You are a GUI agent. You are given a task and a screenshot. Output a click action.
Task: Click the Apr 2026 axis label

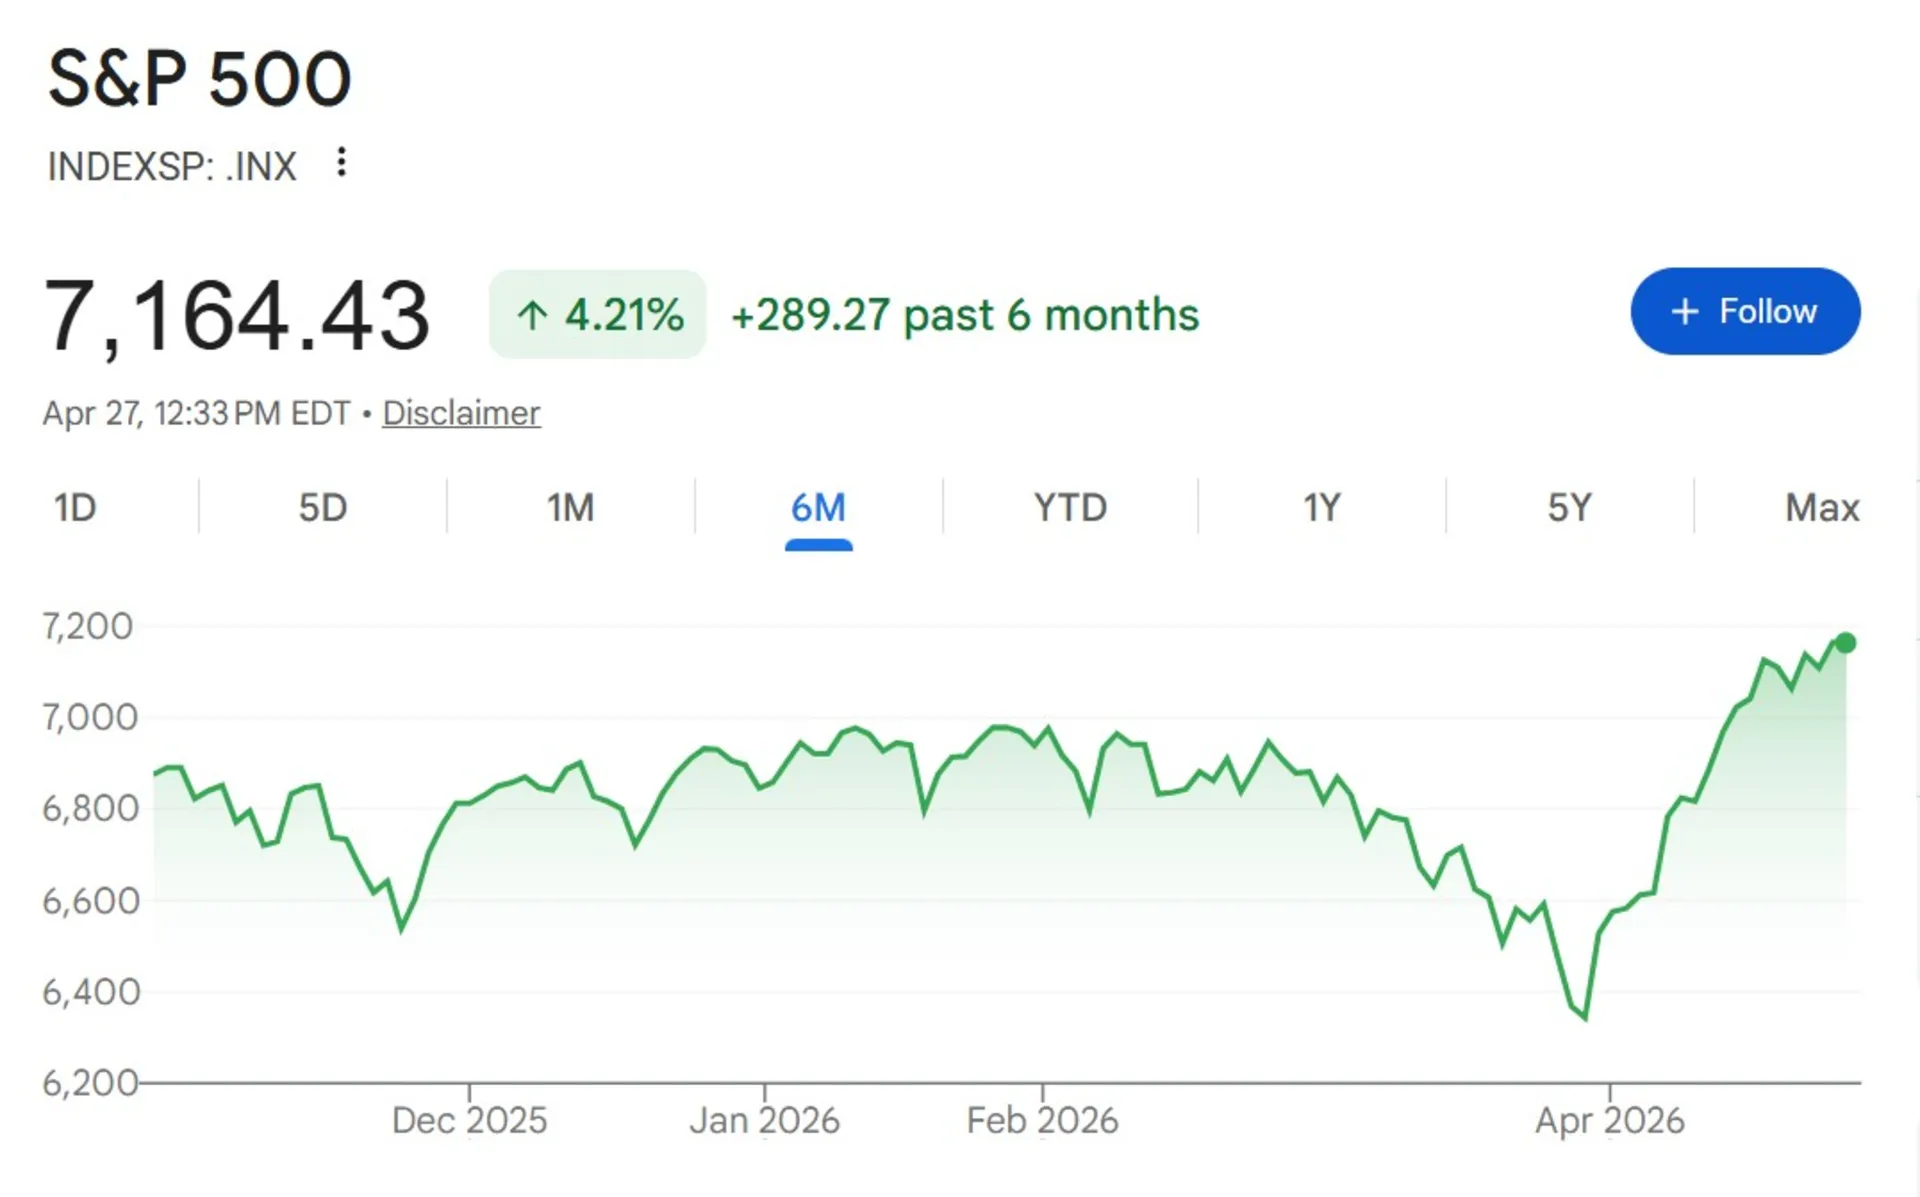[1609, 1121]
